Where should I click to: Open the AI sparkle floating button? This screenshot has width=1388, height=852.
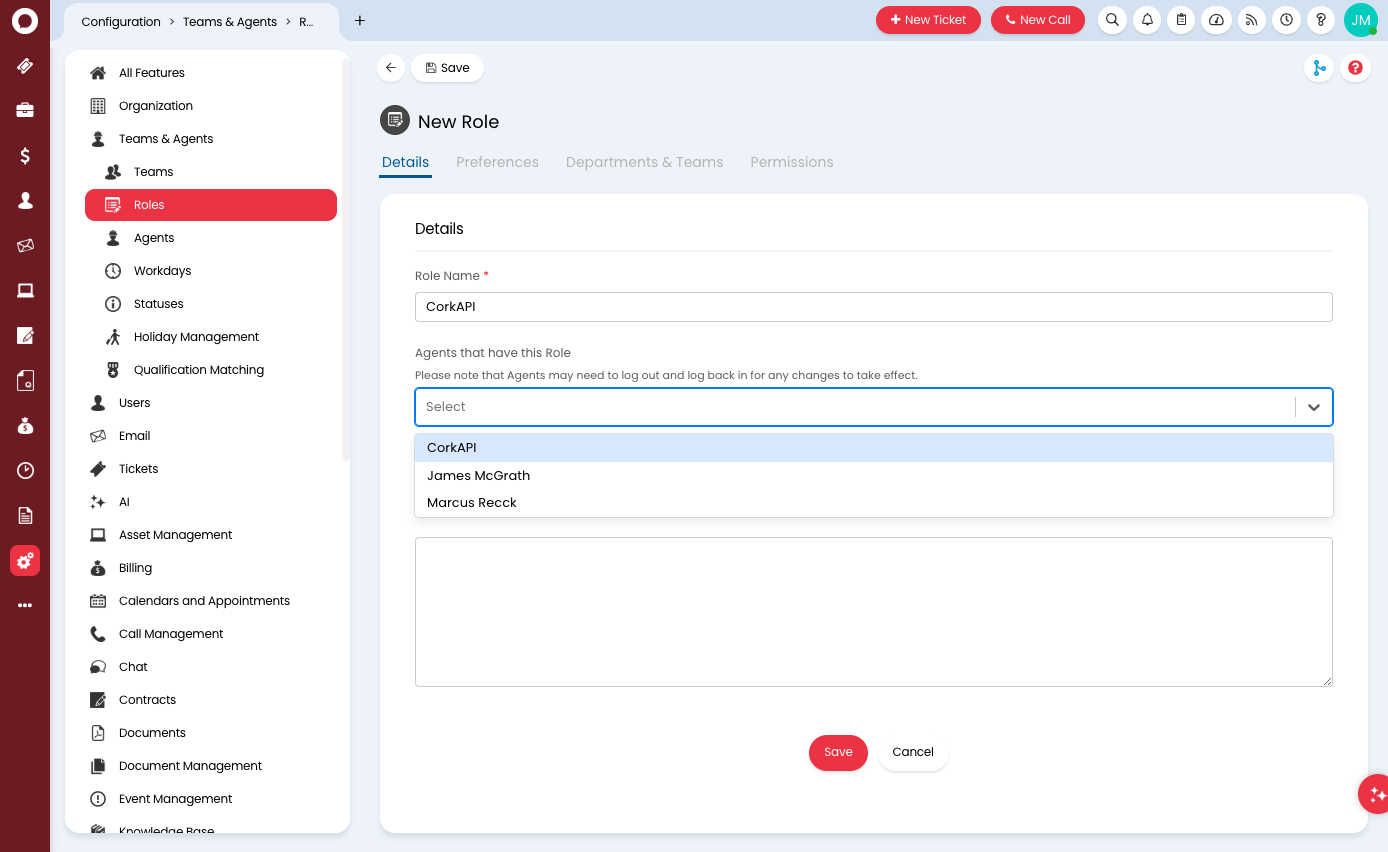(1375, 794)
